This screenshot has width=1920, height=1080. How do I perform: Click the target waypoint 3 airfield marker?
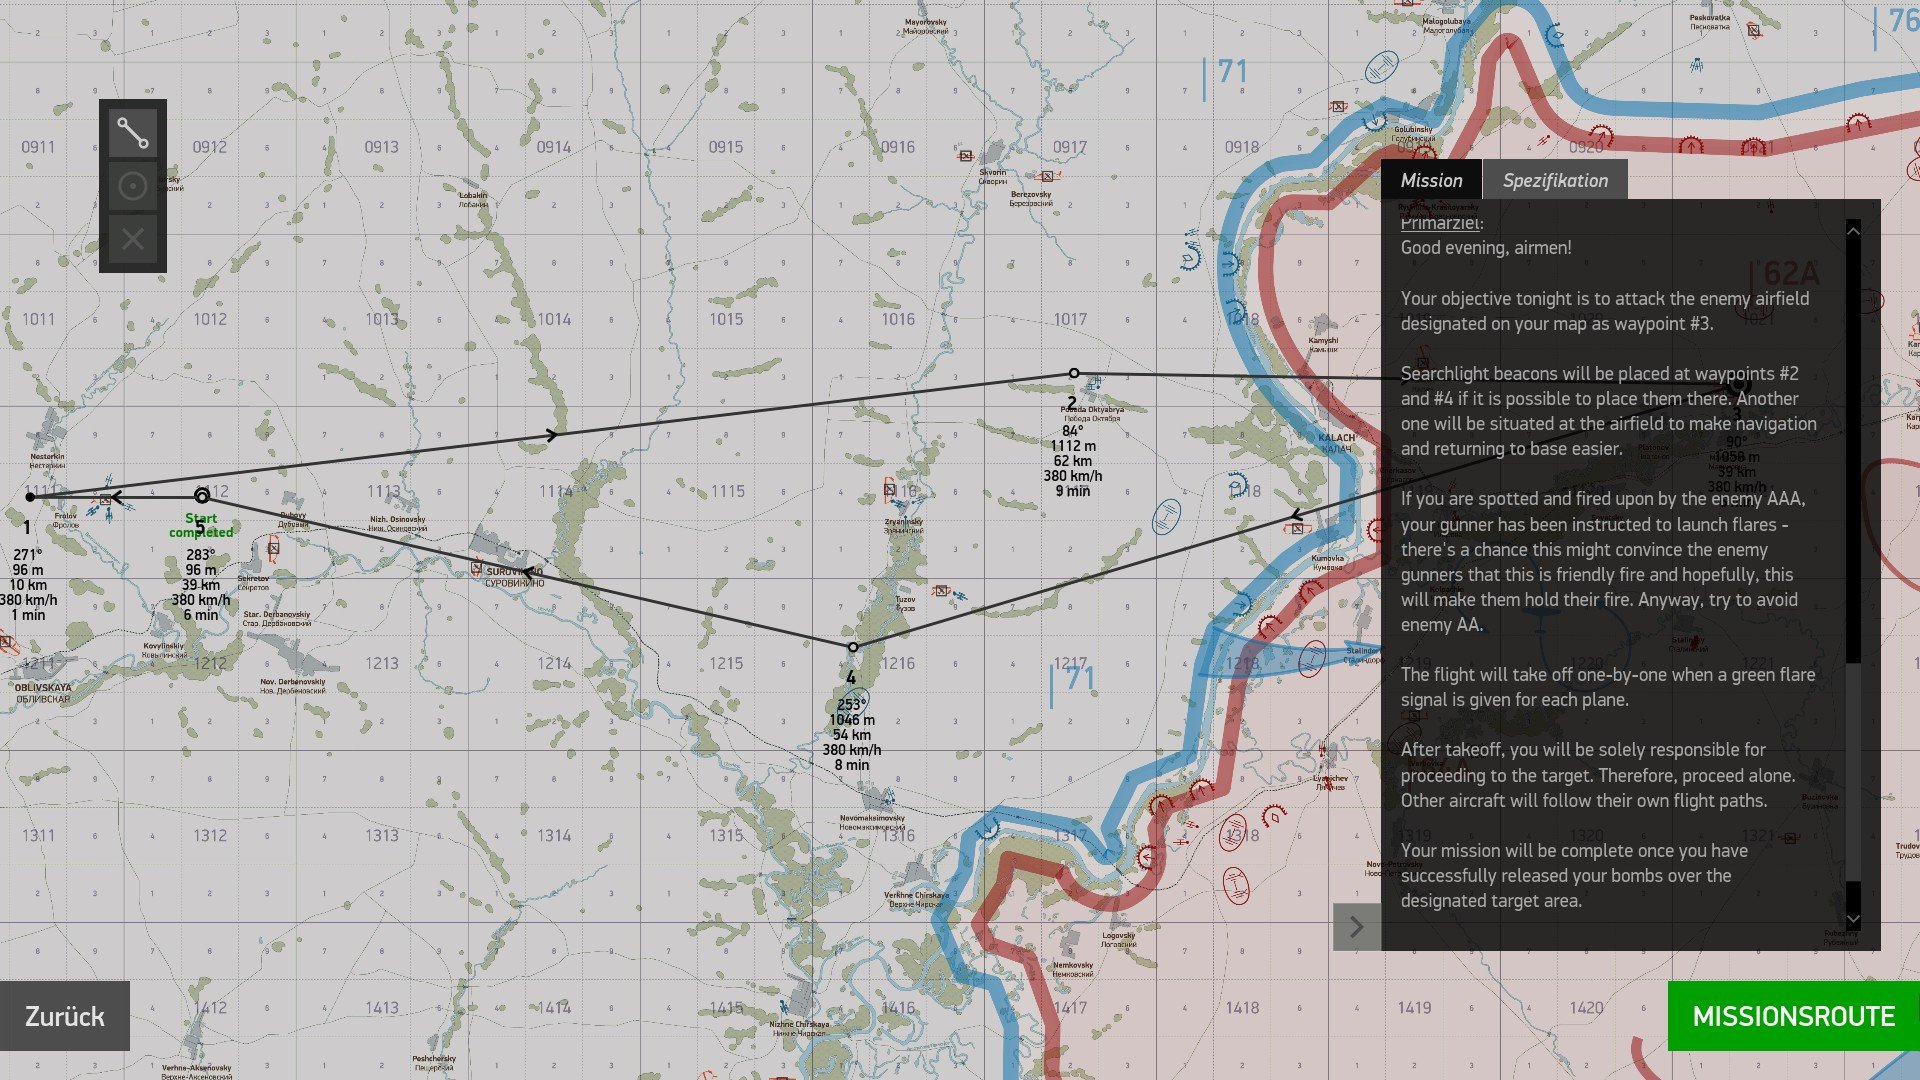(1738, 385)
